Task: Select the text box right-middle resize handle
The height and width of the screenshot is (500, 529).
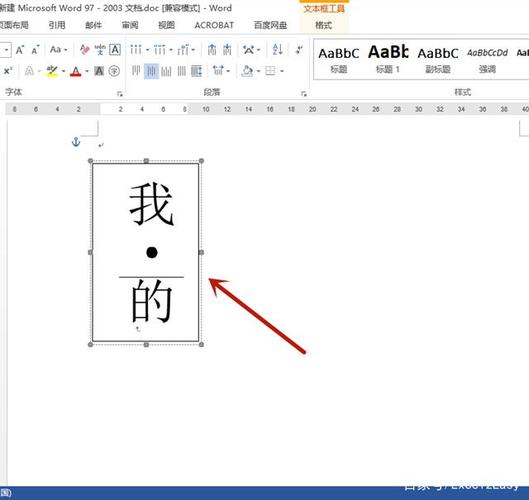Action: tap(201, 252)
